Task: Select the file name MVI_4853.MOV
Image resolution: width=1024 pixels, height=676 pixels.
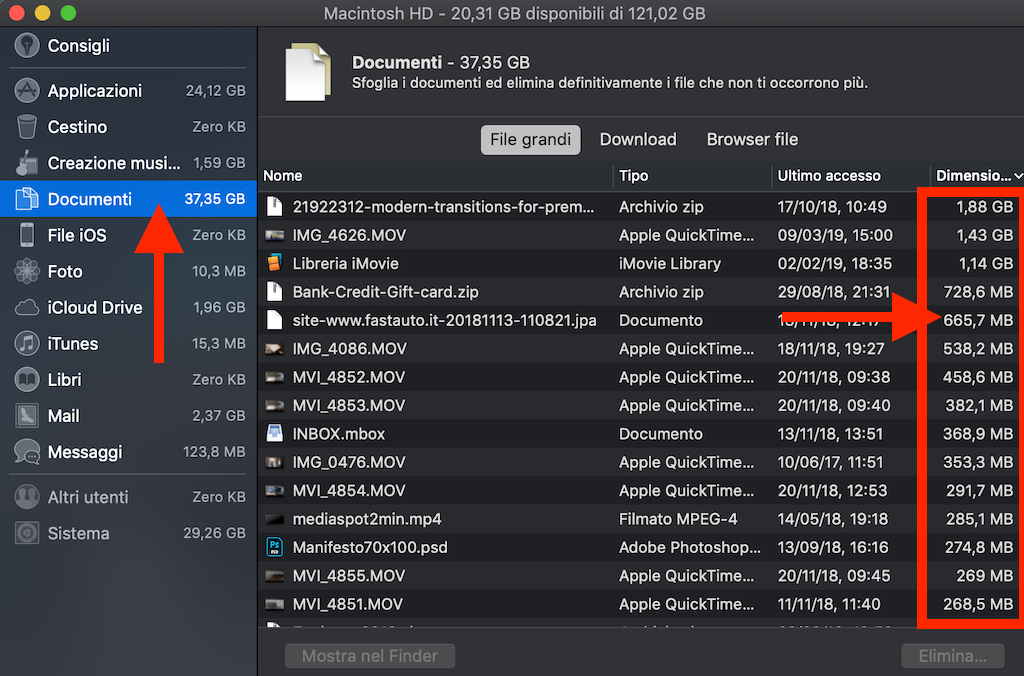Action: coord(349,406)
